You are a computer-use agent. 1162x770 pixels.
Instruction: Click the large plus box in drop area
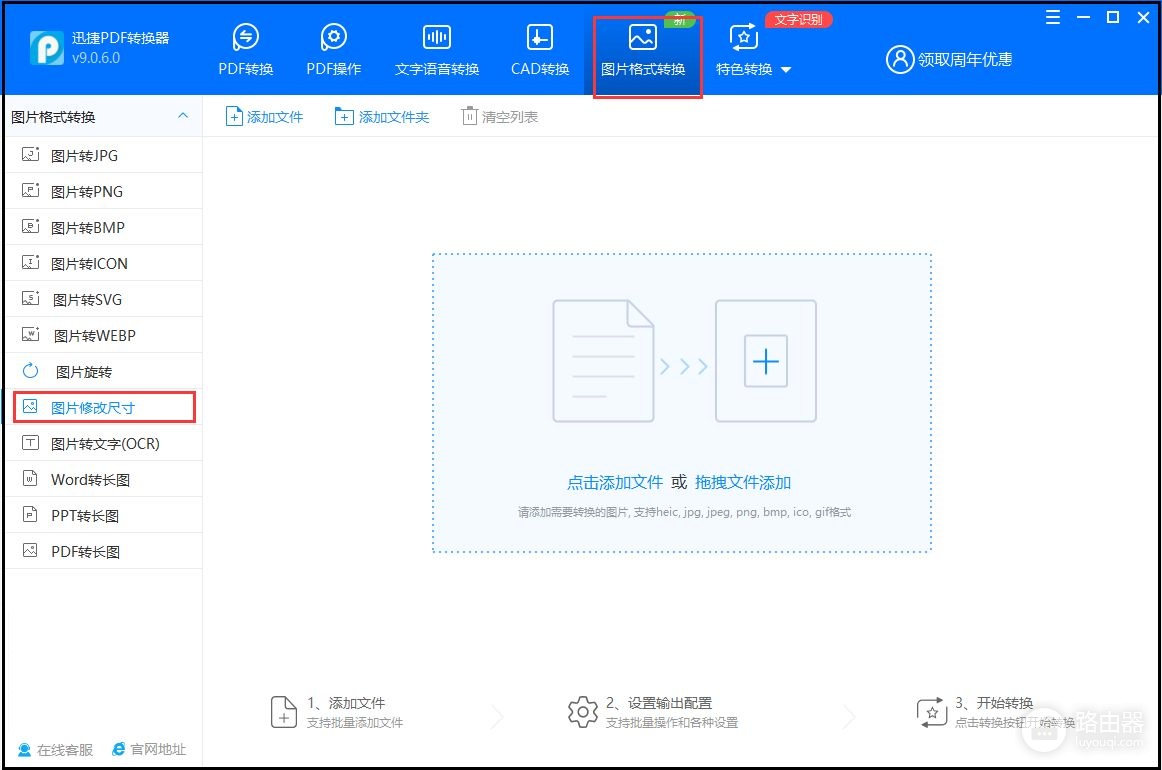[x=766, y=361]
